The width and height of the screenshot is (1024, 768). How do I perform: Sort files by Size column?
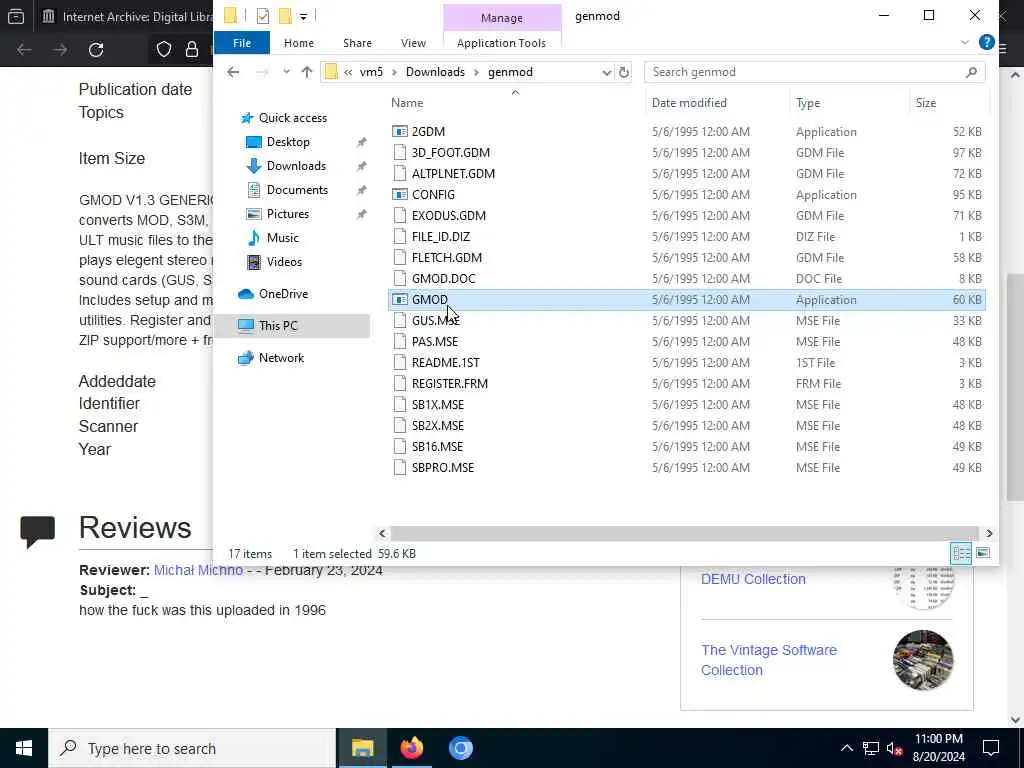925,103
